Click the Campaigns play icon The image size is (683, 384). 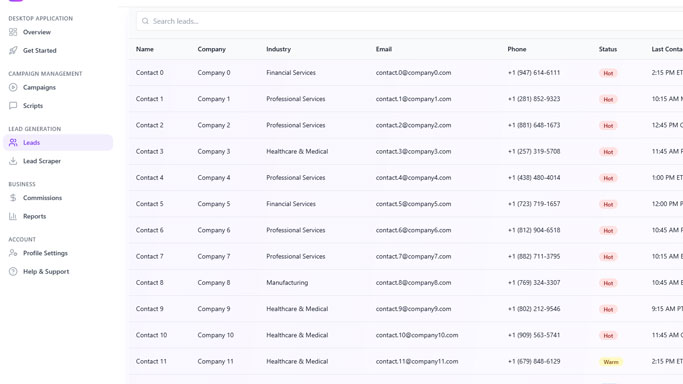(13, 88)
